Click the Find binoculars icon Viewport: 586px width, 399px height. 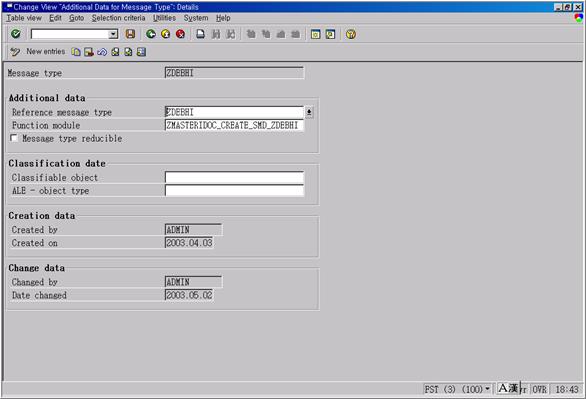[216, 34]
